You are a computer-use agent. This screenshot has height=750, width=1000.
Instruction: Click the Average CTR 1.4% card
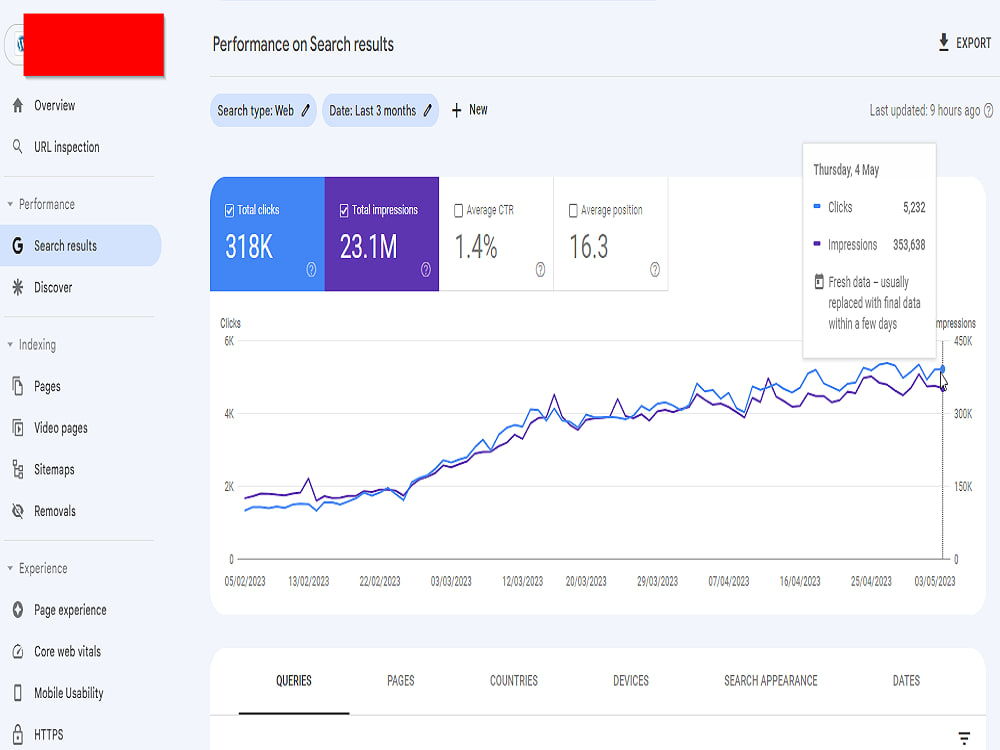click(x=496, y=234)
